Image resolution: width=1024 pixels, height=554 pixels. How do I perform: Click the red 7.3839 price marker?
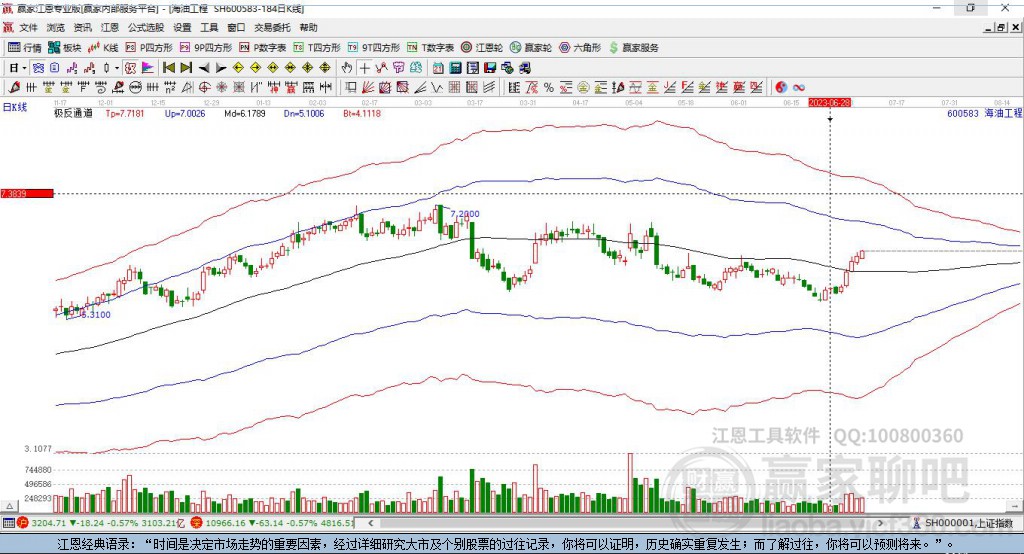pos(27,193)
